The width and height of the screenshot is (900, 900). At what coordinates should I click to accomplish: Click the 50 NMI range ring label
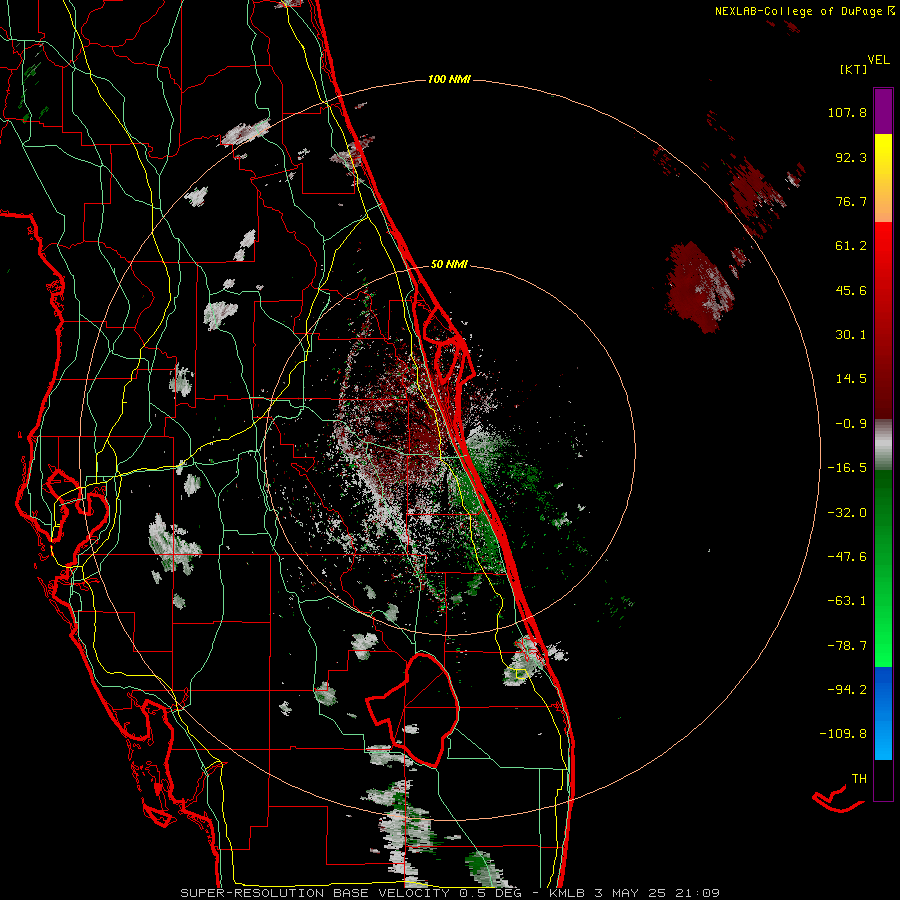click(449, 265)
